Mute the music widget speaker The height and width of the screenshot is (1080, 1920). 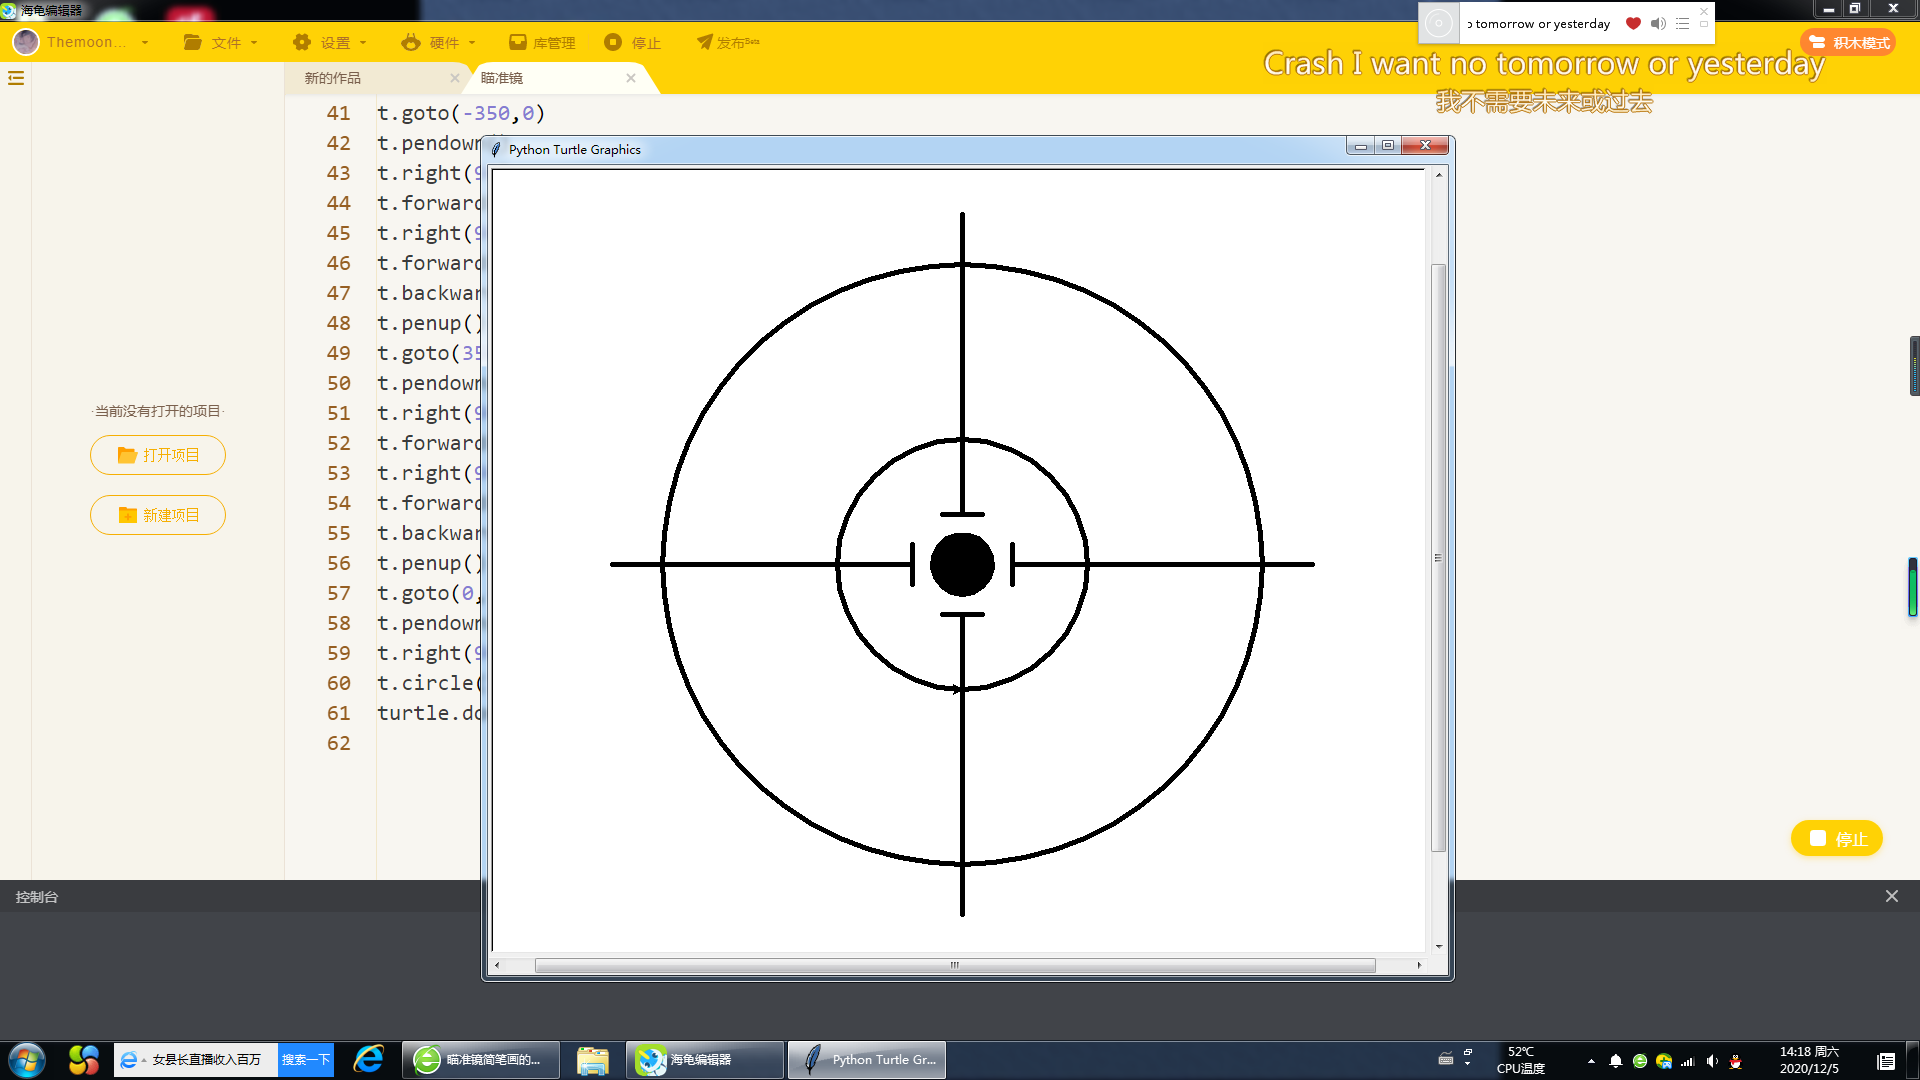[1658, 23]
